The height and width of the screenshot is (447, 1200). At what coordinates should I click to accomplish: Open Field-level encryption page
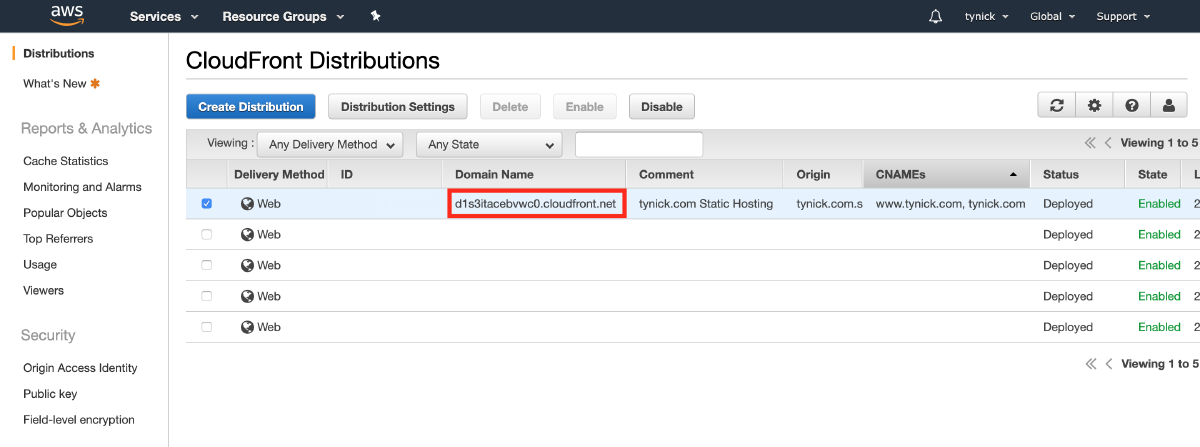[79, 420]
